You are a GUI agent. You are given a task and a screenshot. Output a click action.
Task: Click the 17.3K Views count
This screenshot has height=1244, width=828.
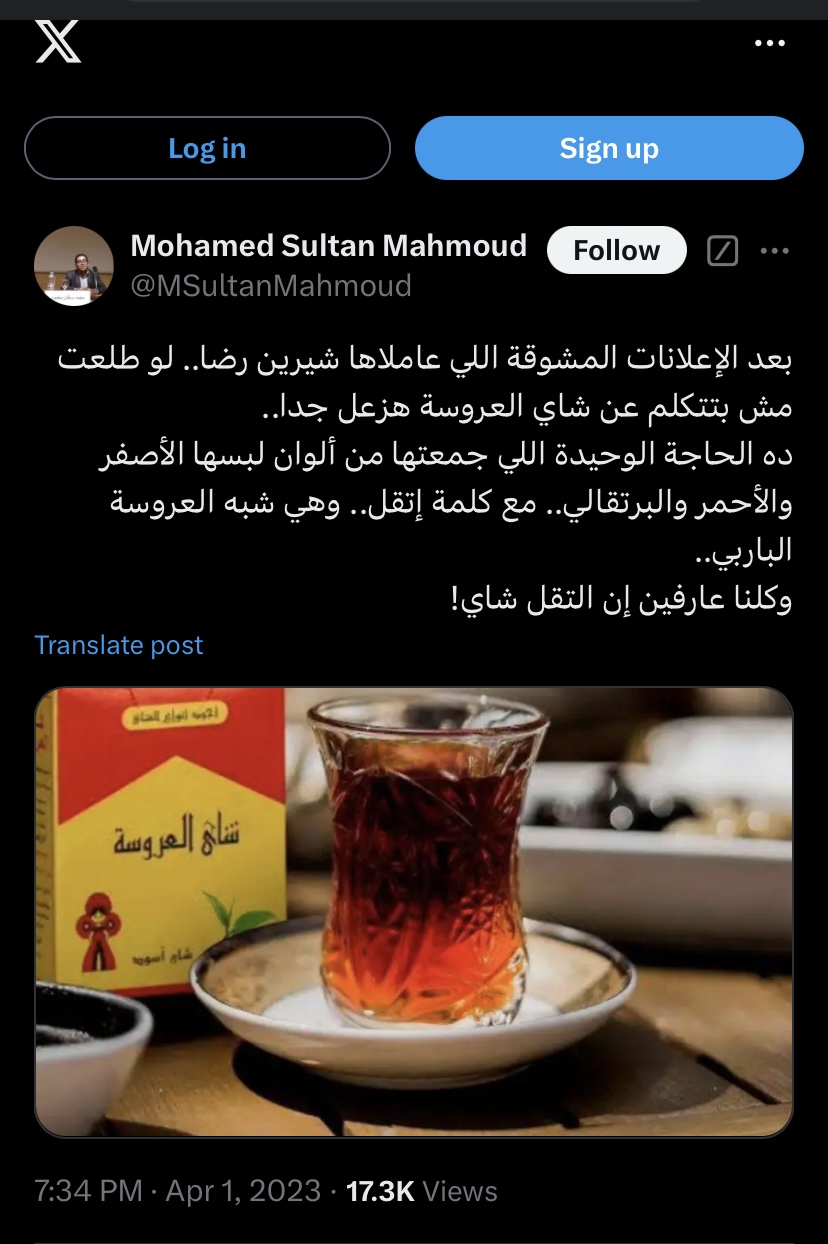[421, 1191]
